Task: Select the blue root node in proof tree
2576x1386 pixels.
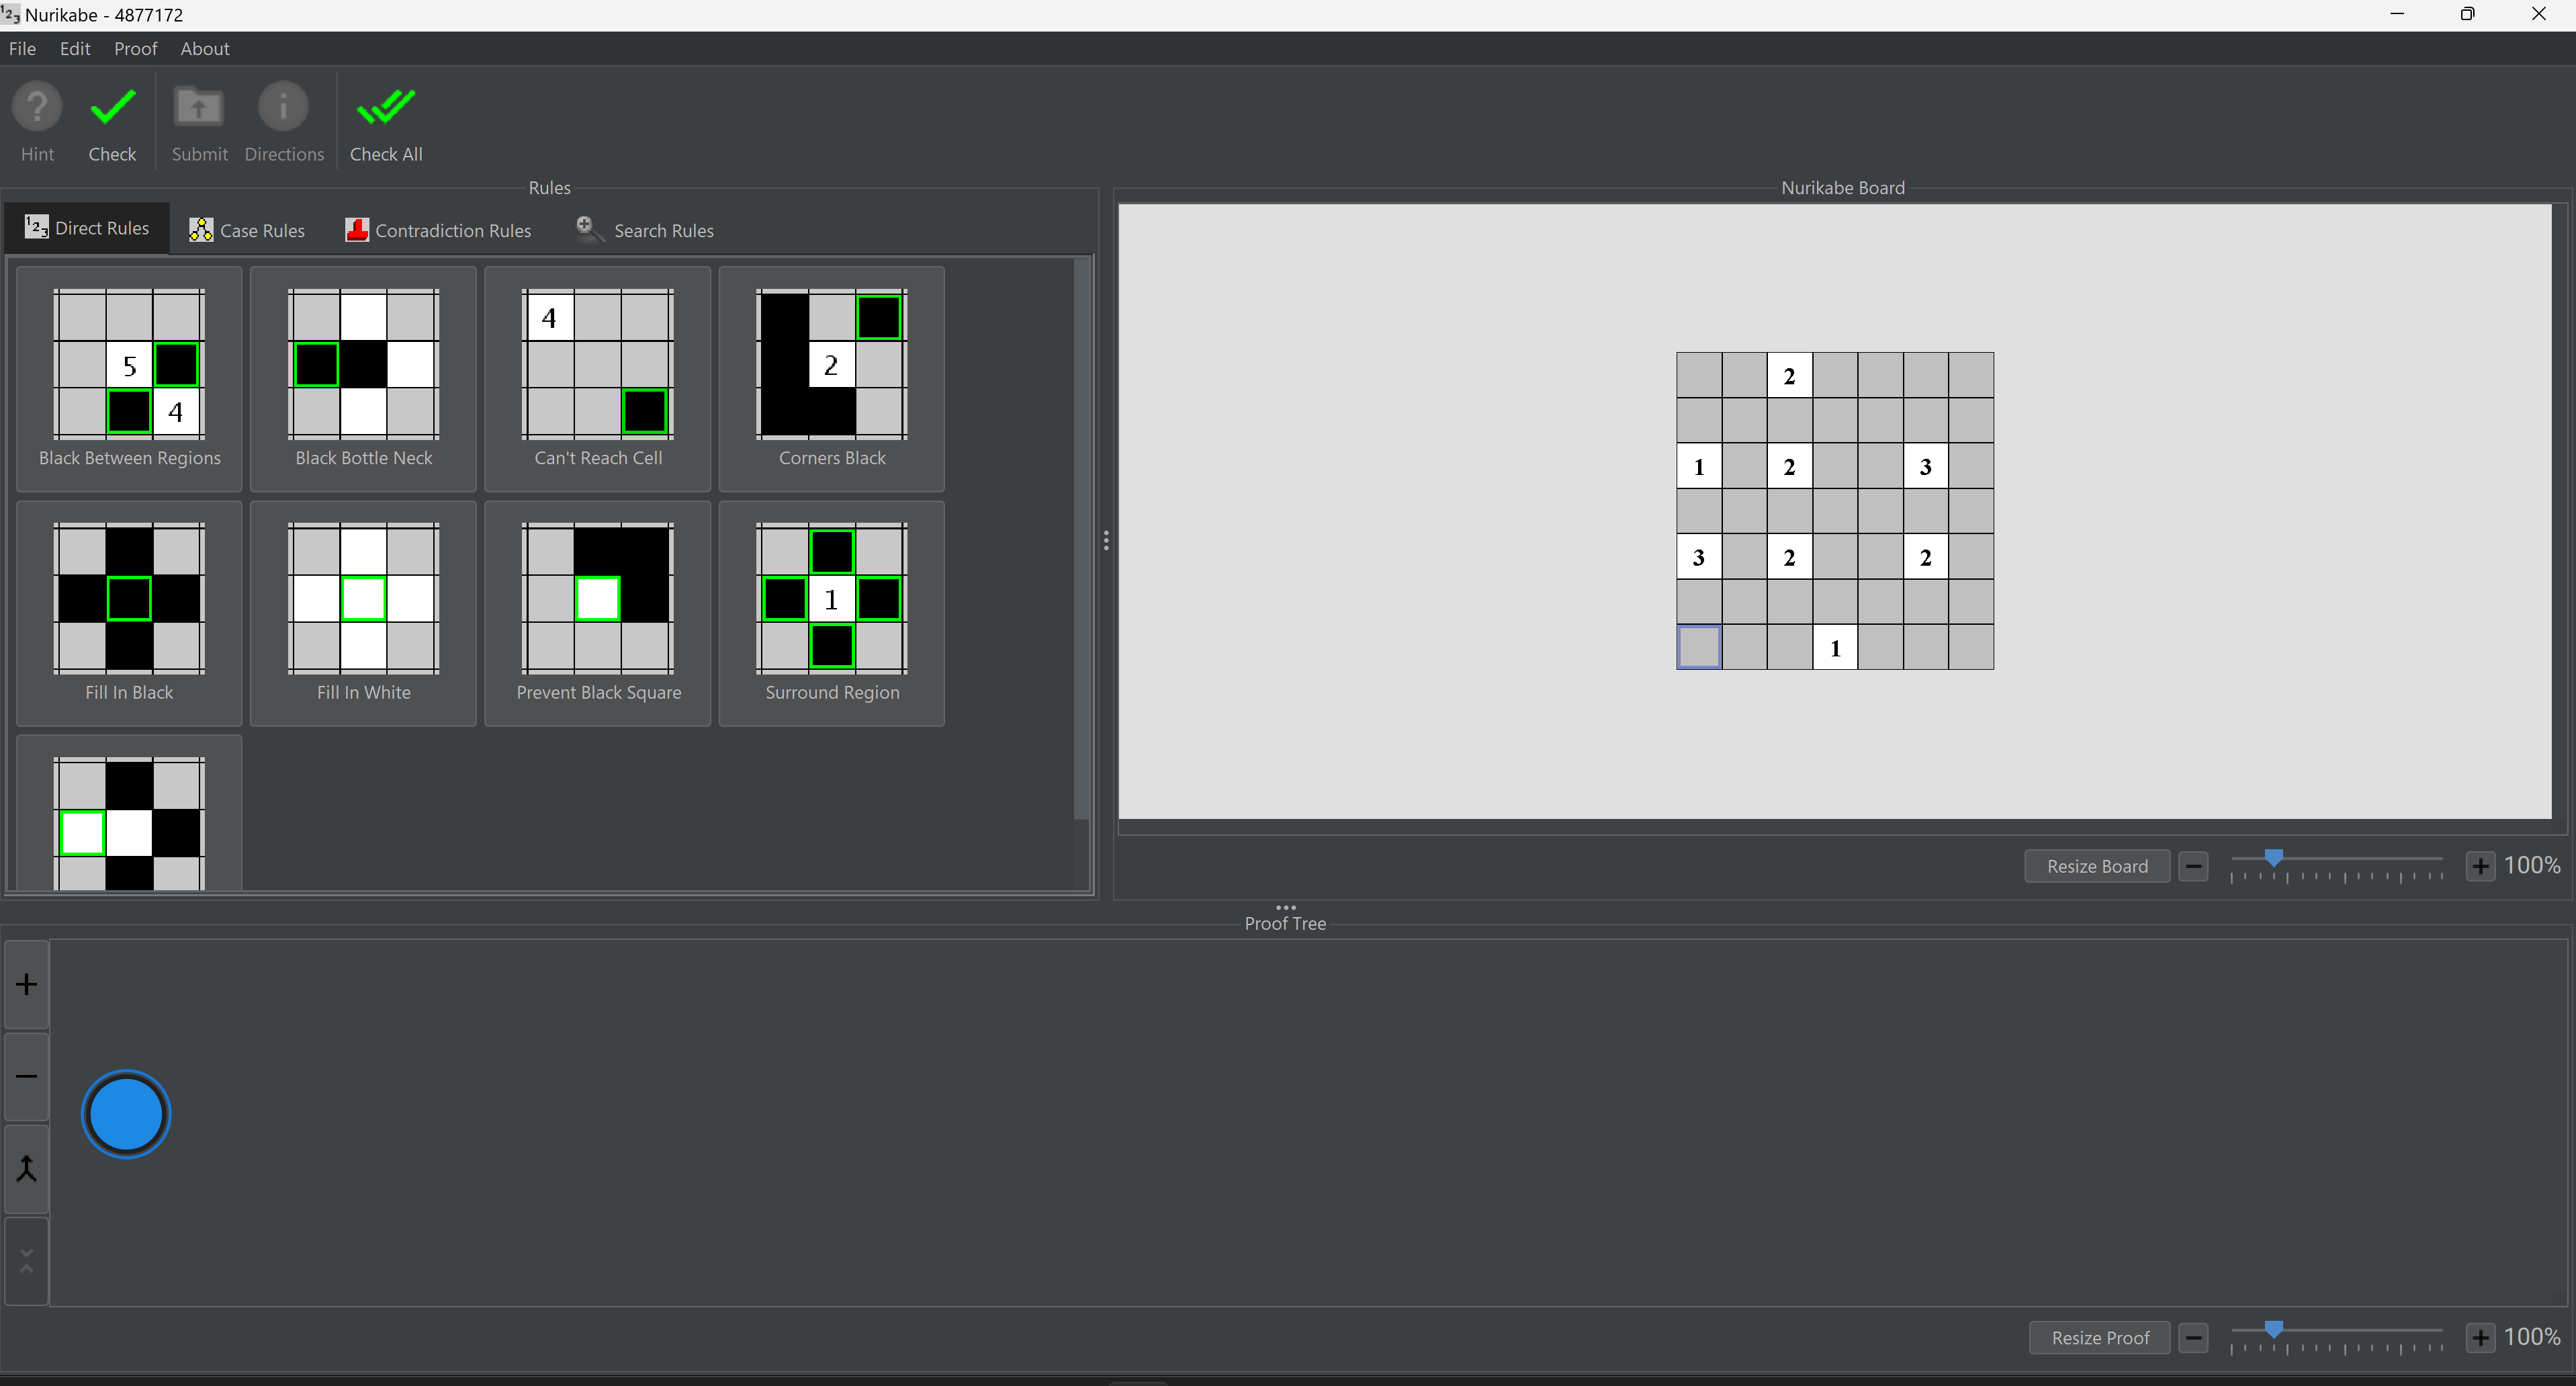Action: (126, 1114)
